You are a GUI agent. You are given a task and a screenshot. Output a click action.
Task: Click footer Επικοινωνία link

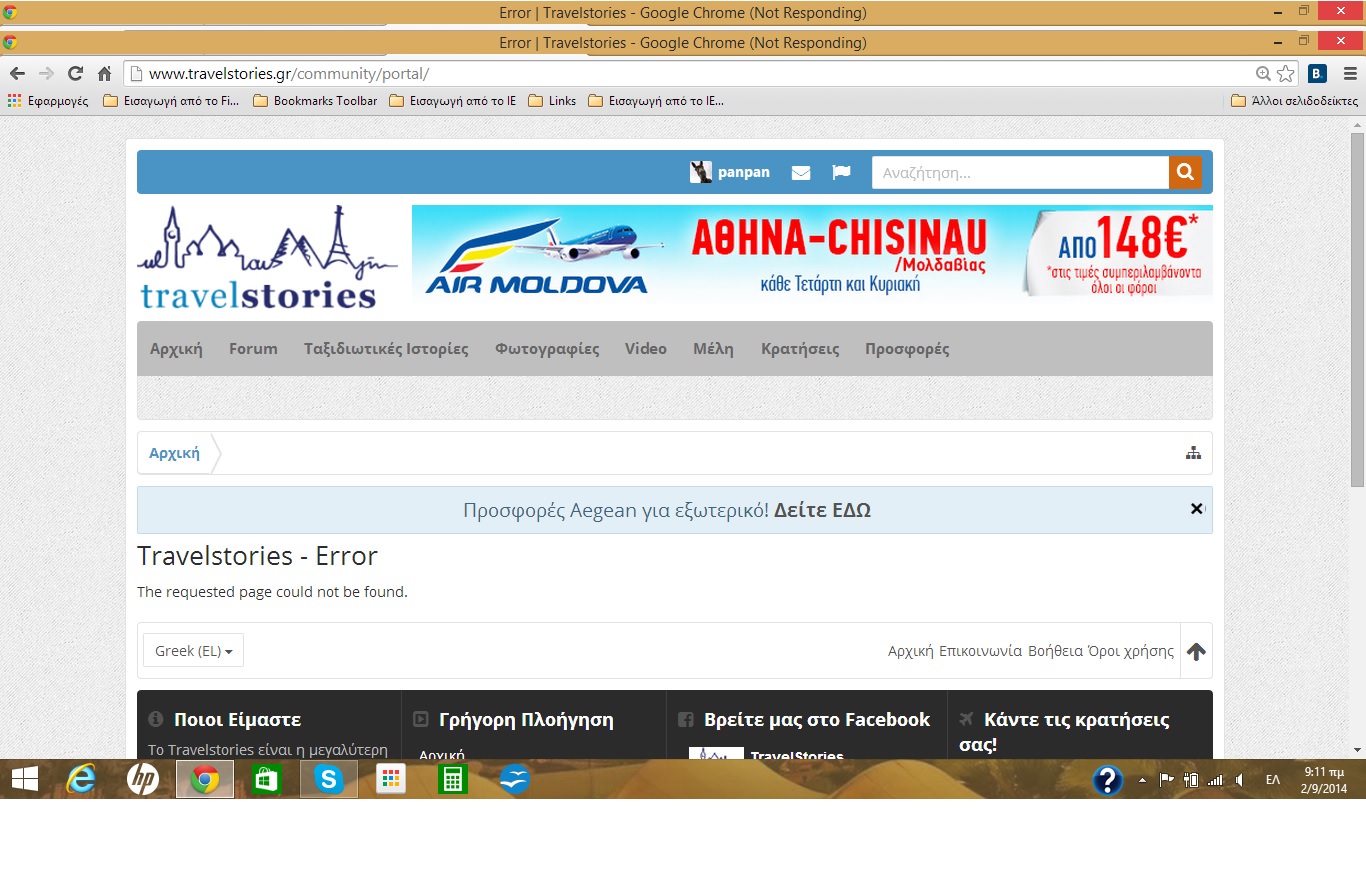pos(980,651)
